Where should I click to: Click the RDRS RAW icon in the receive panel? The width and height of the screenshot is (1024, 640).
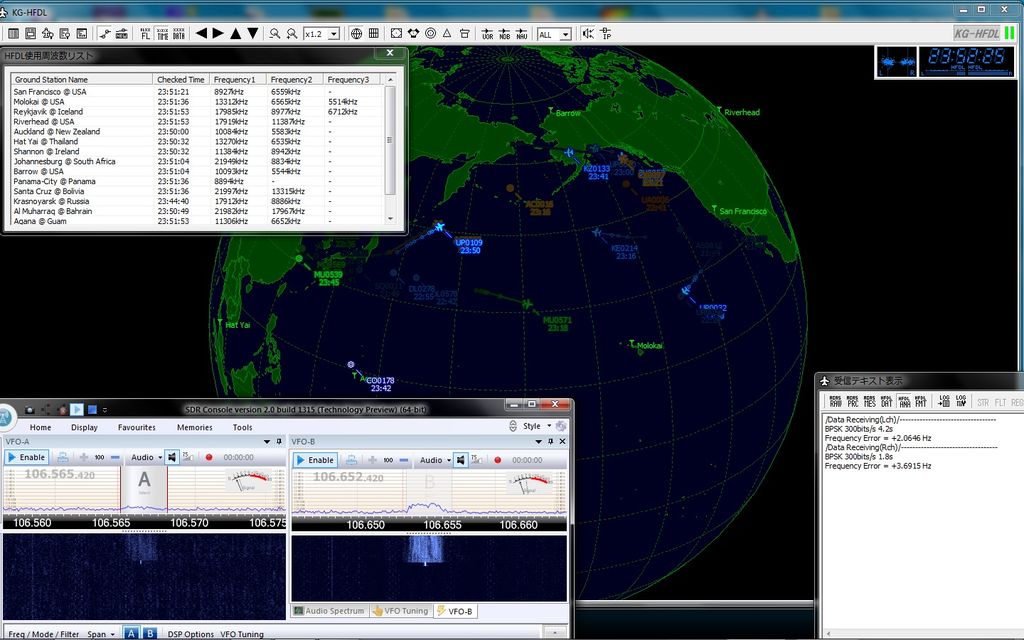(834, 401)
